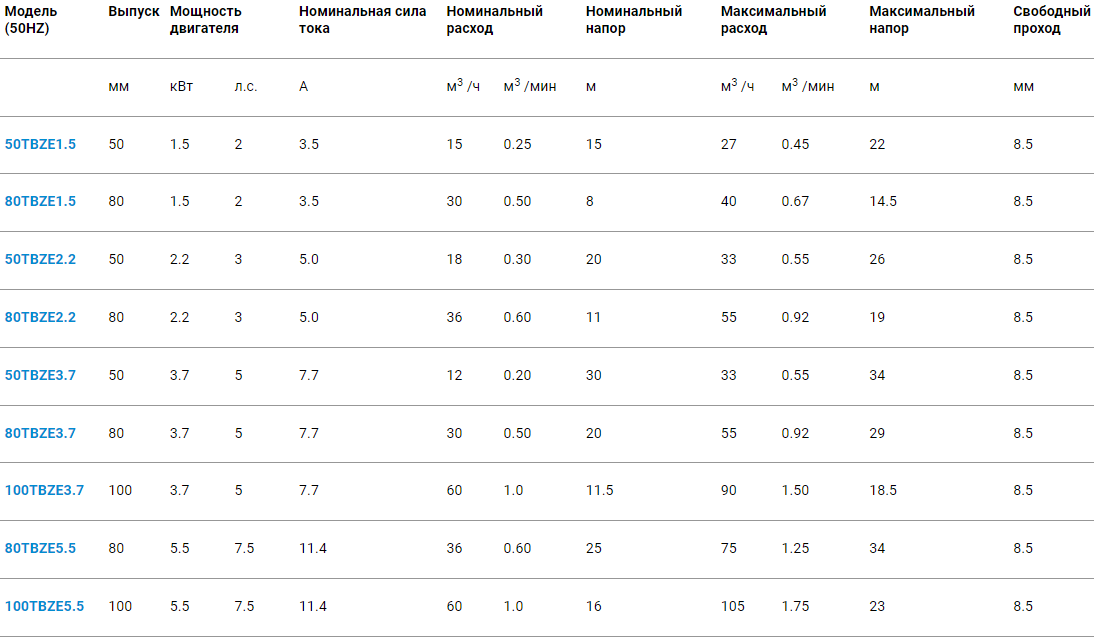Select the Номинальная сила тока header
This screenshot has height=641, width=1094.
click(362, 20)
